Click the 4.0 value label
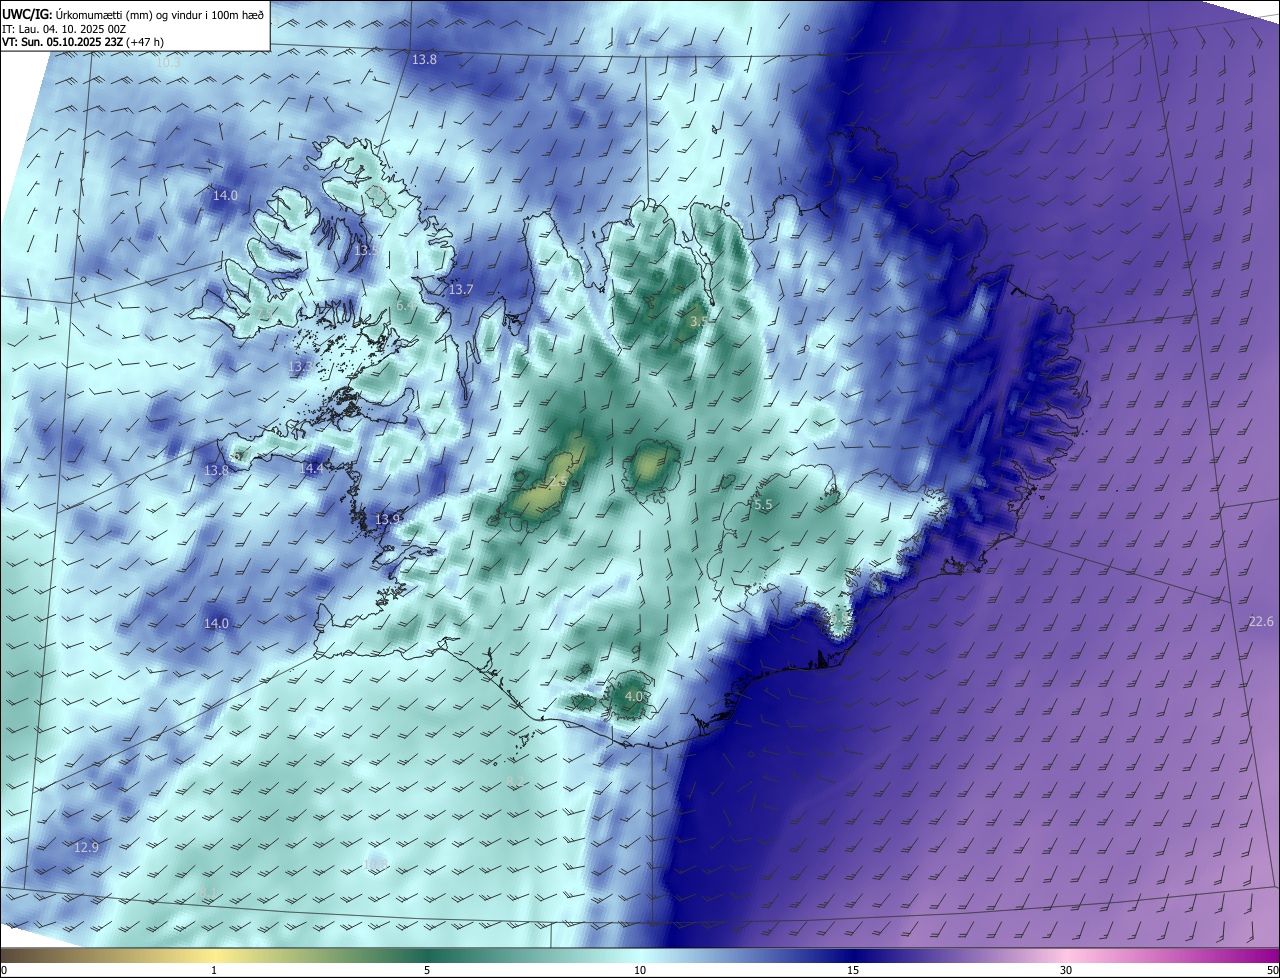This screenshot has height=978, width=1280. click(634, 696)
